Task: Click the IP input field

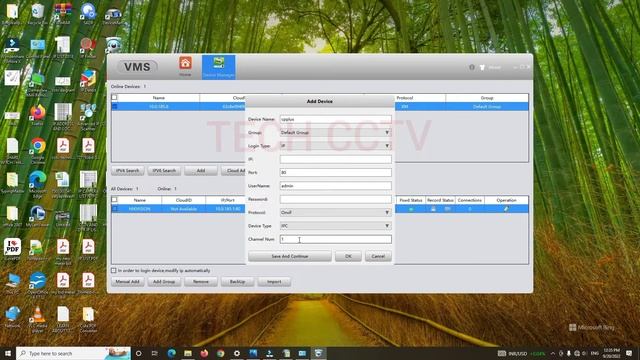Action: (x=336, y=159)
